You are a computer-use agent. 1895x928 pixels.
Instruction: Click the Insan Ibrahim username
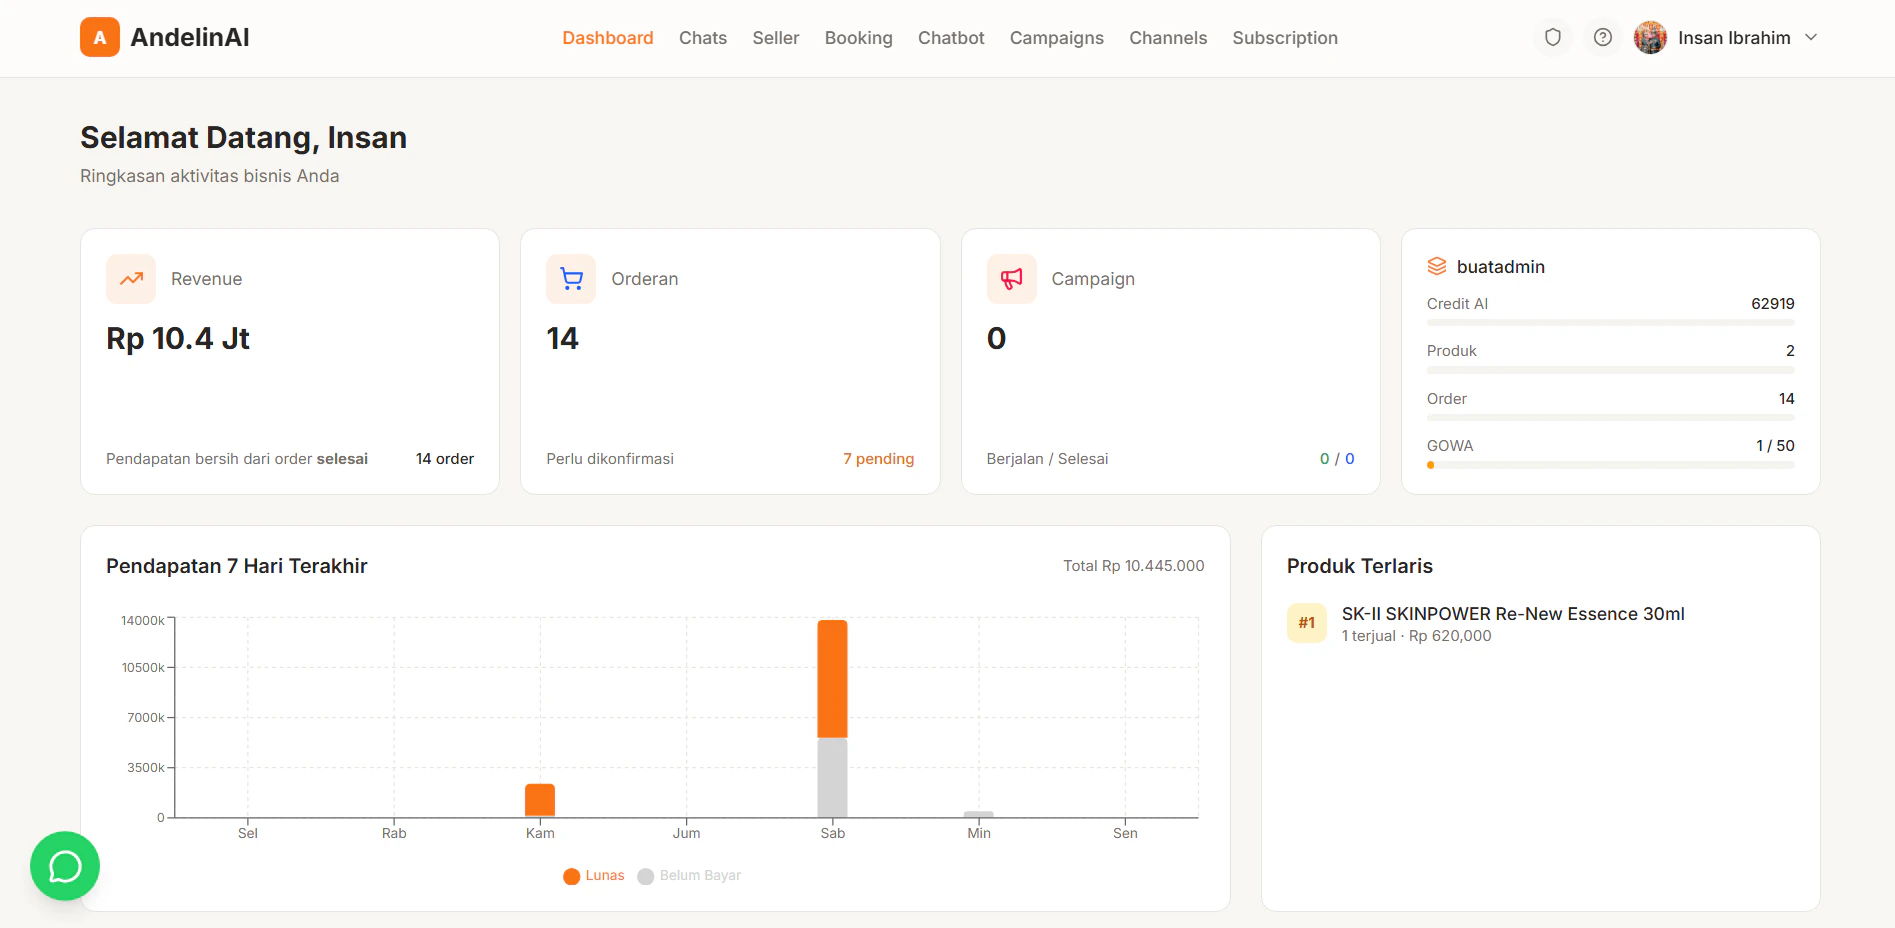tap(1734, 38)
